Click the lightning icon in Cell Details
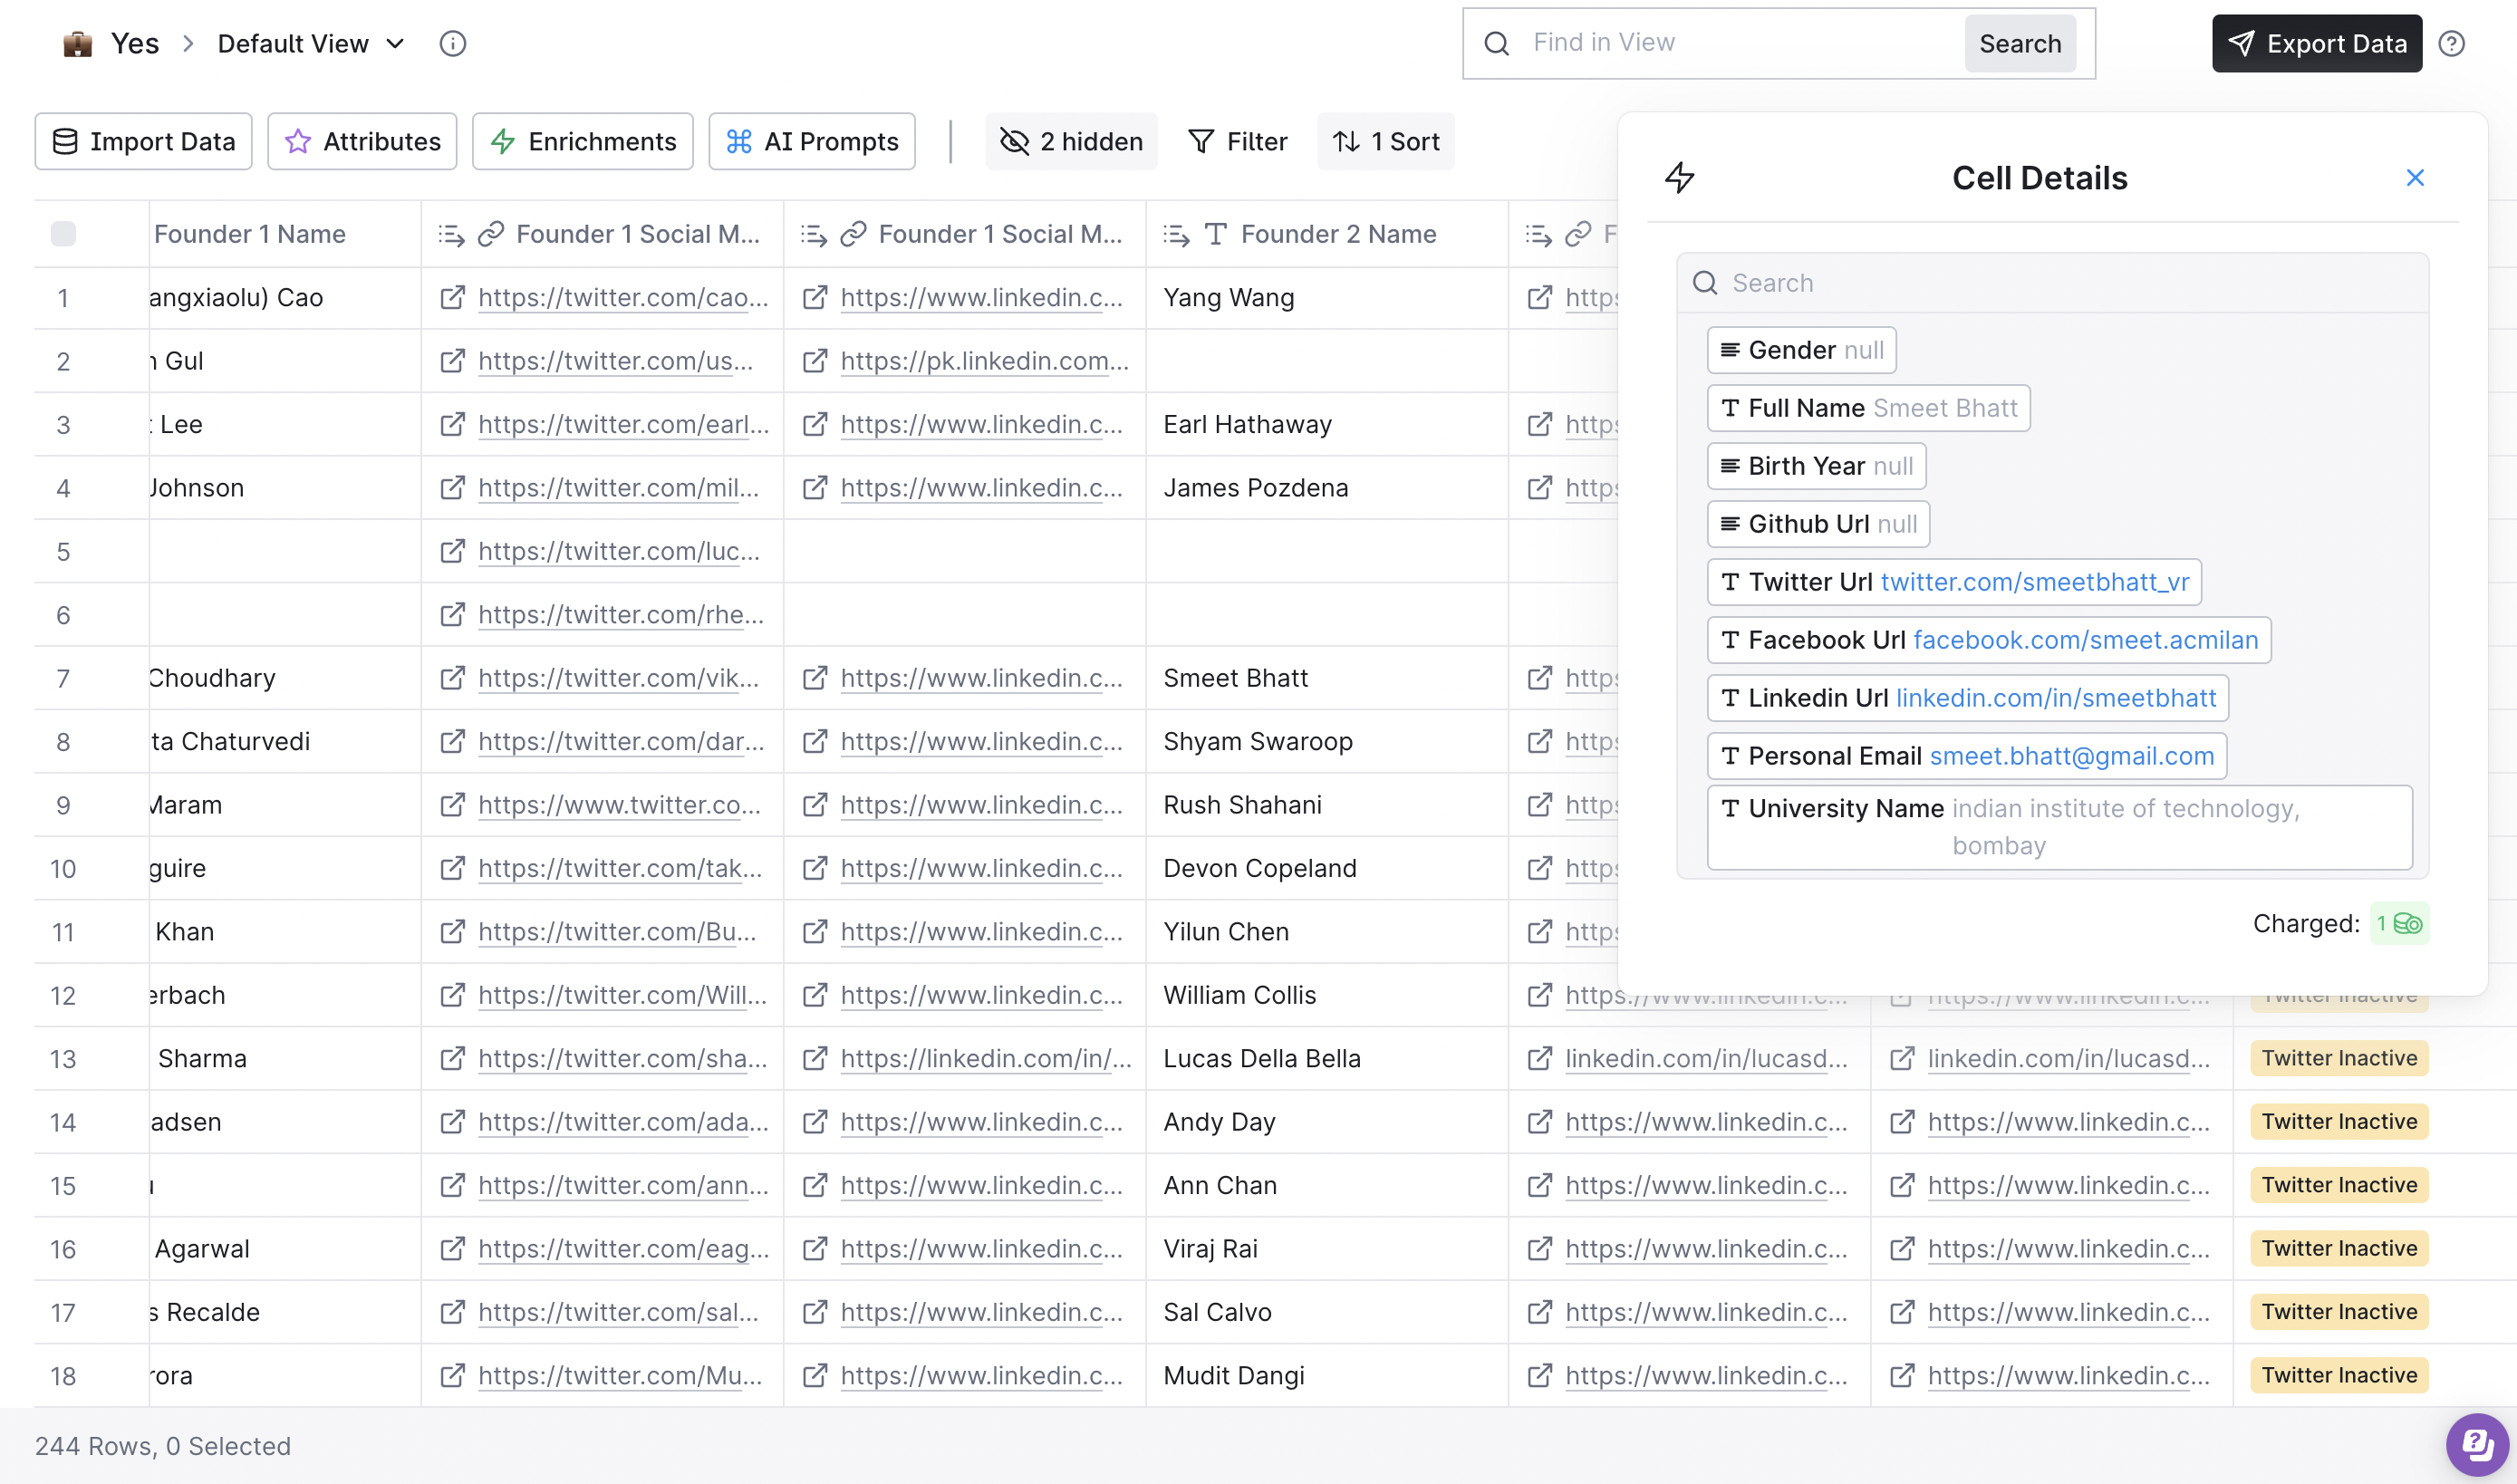Screen dimensions: 2517x1484 coord(1680,178)
